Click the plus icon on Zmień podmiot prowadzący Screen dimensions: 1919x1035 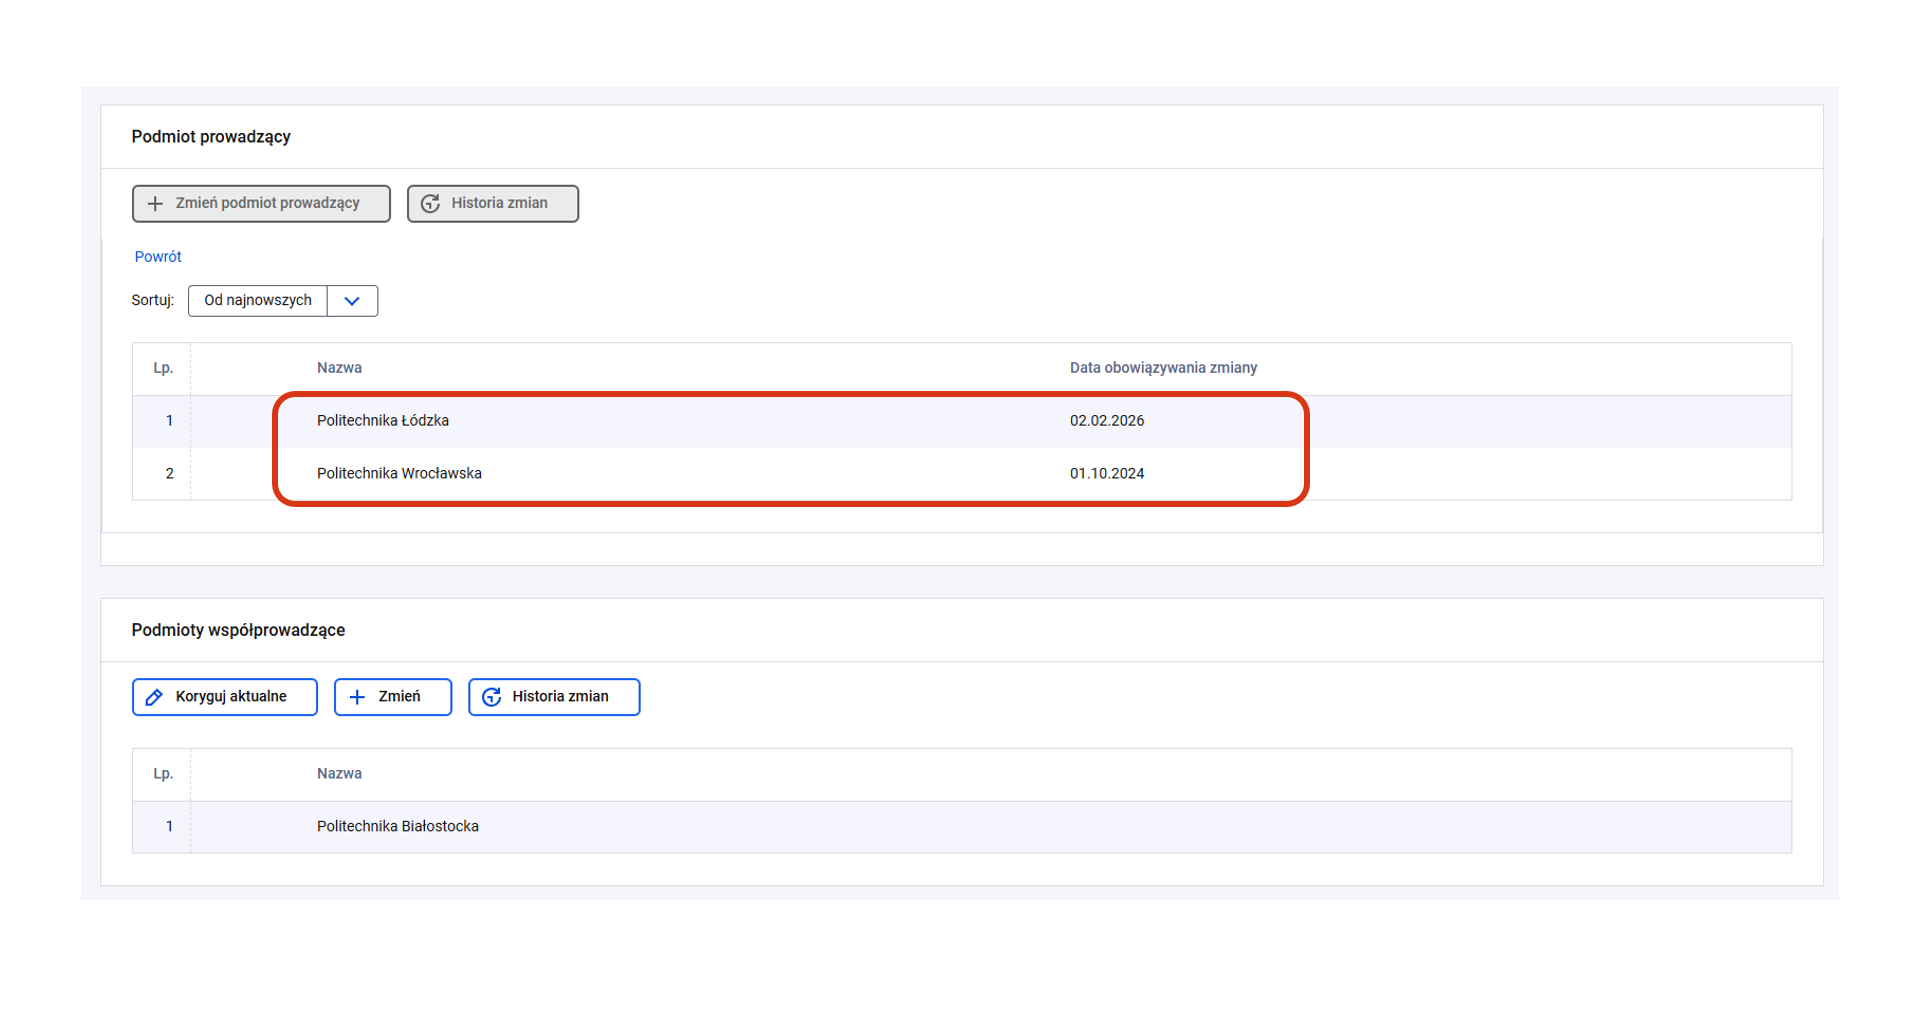(x=155, y=204)
